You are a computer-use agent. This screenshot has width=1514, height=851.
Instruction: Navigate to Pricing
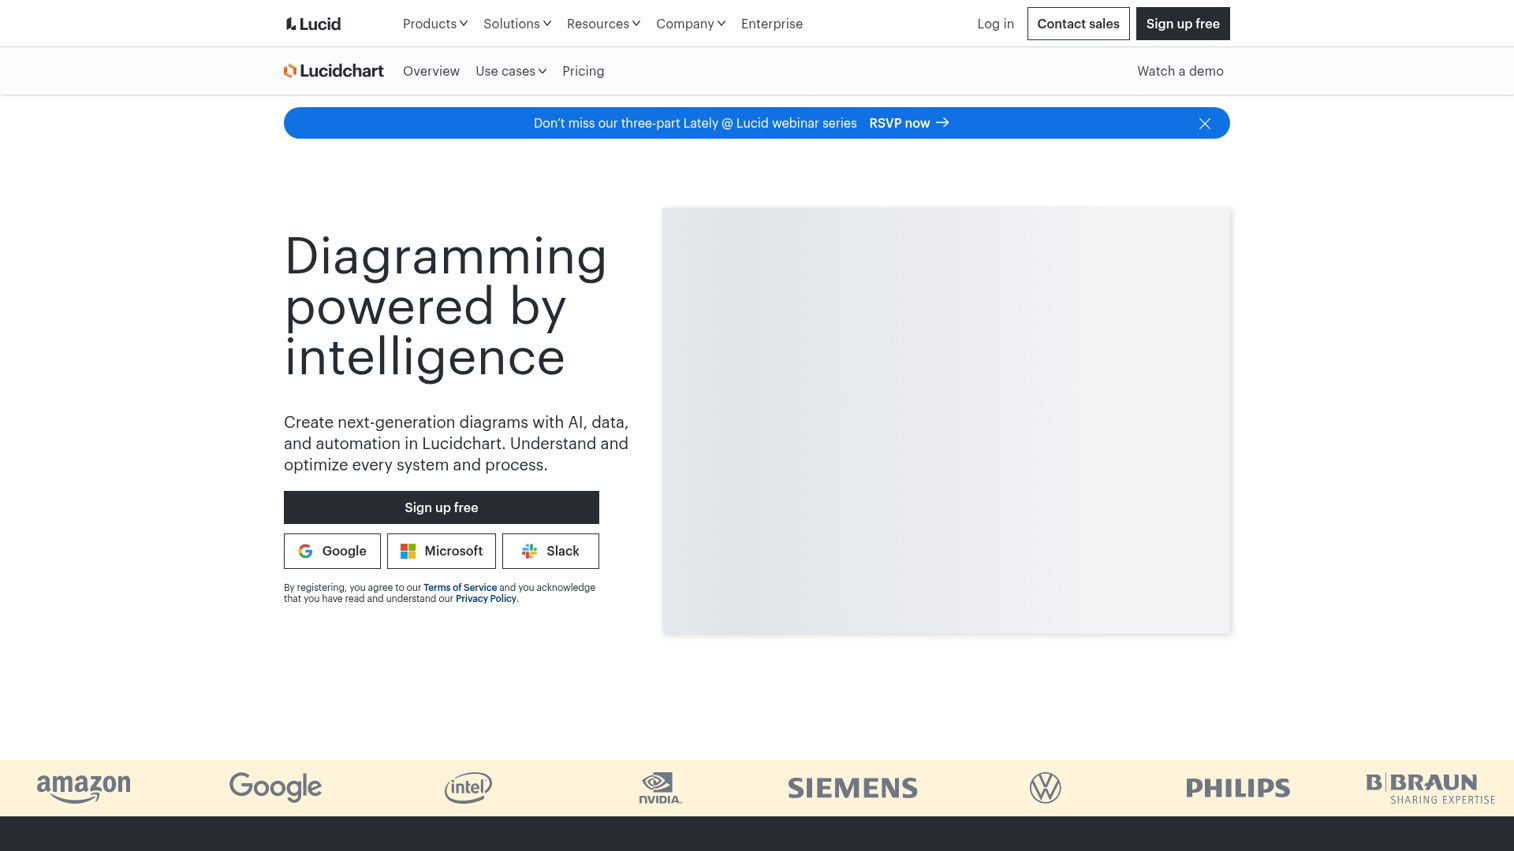pyautogui.click(x=583, y=71)
